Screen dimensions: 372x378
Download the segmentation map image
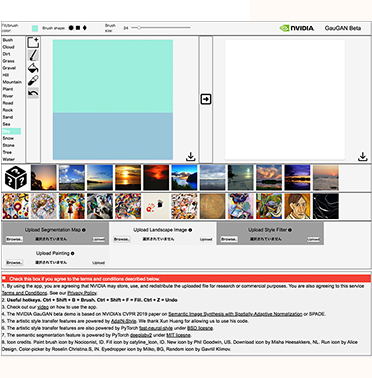click(191, 156)
